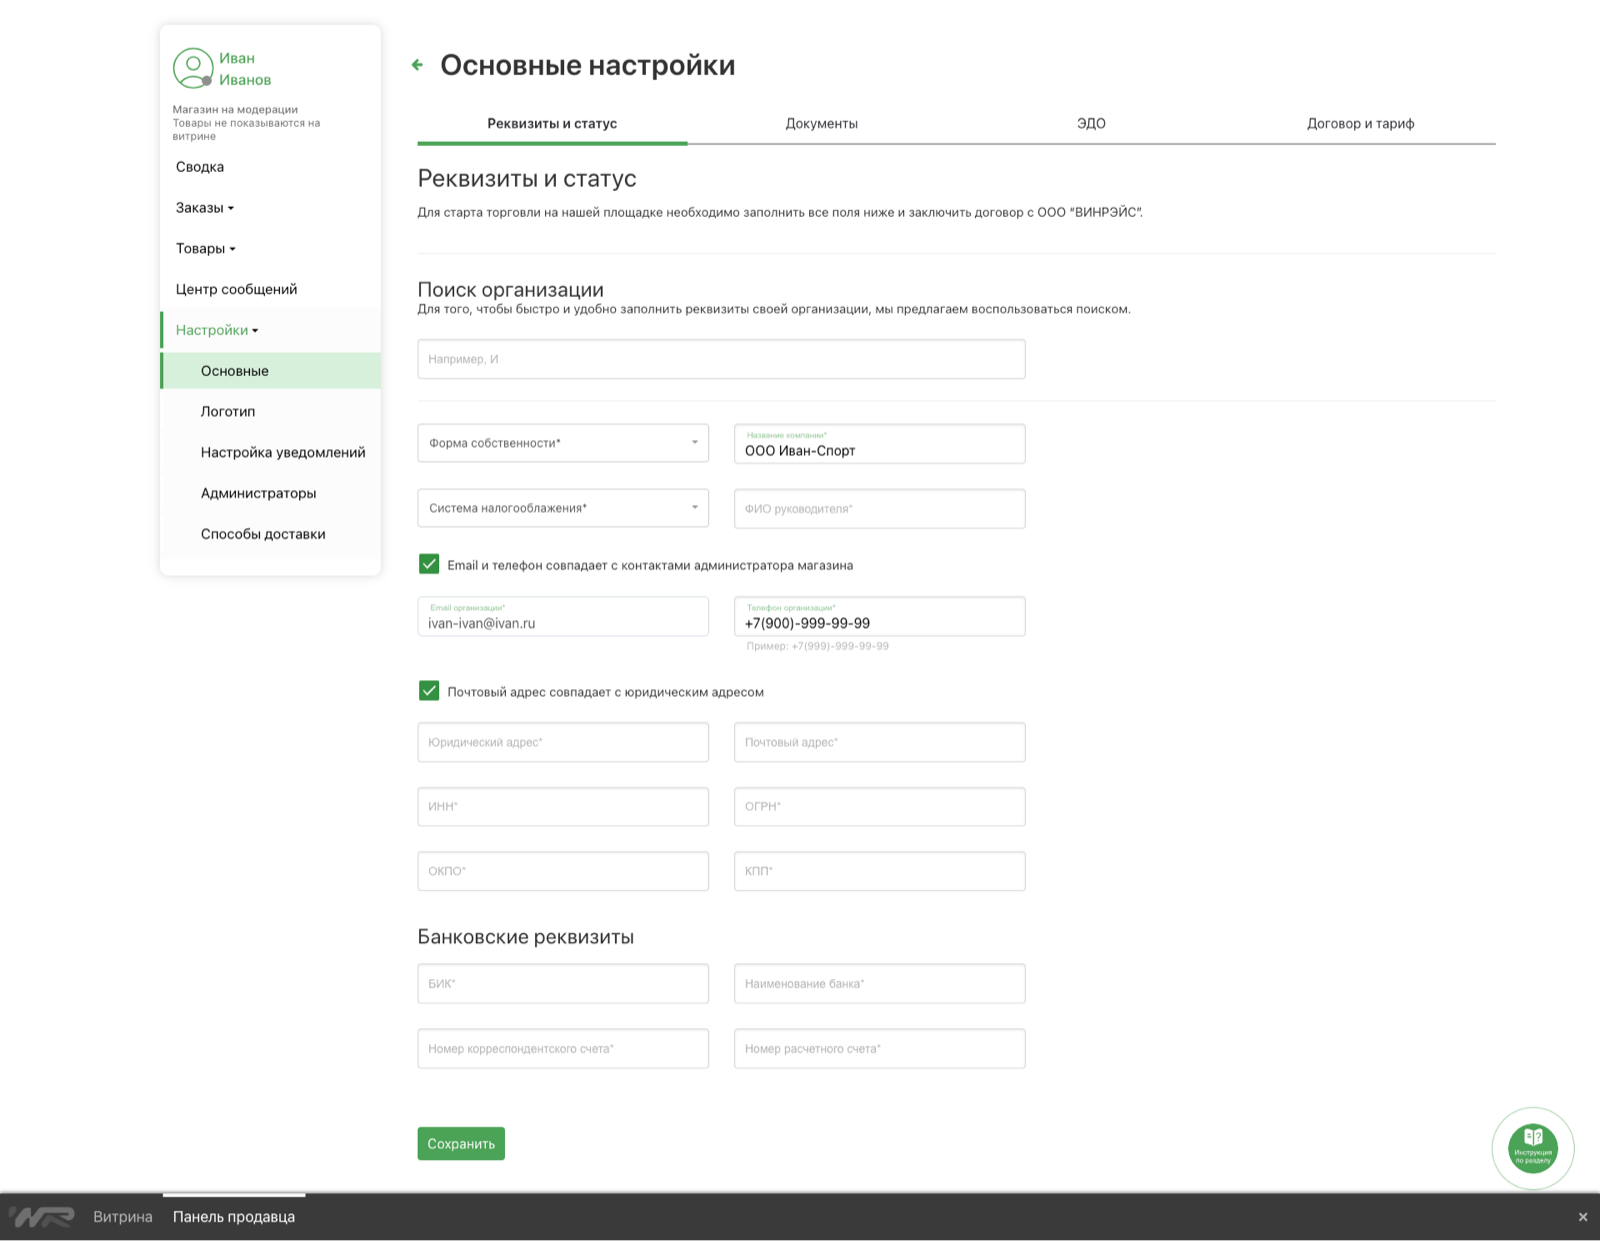Focus the КПП field
Viewport: 1600px width, 1241px height.
tap(880, 871)
